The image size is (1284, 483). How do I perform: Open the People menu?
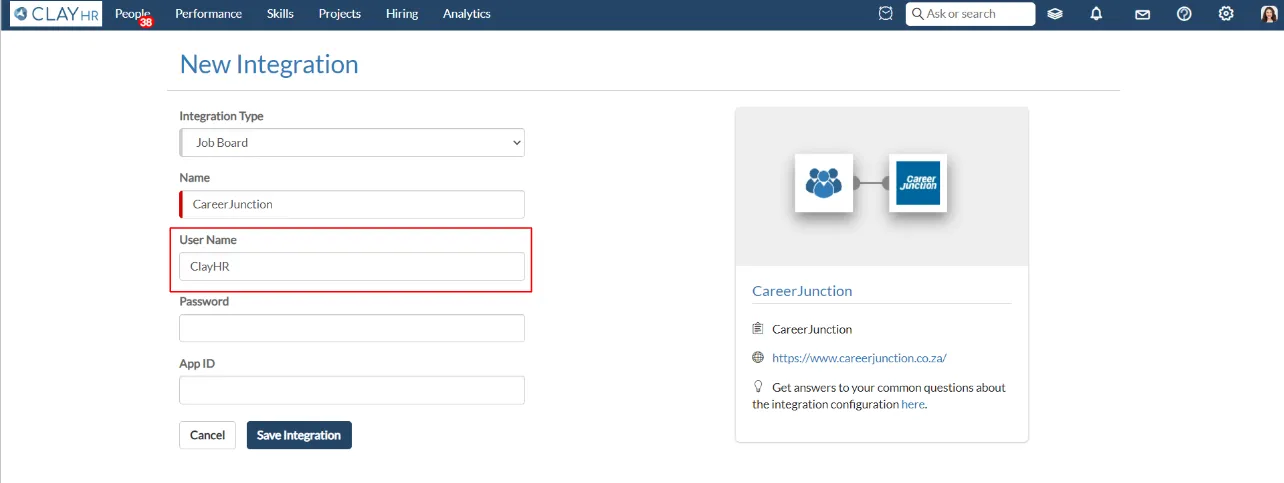pyautogui.click(x=132, y=14)
